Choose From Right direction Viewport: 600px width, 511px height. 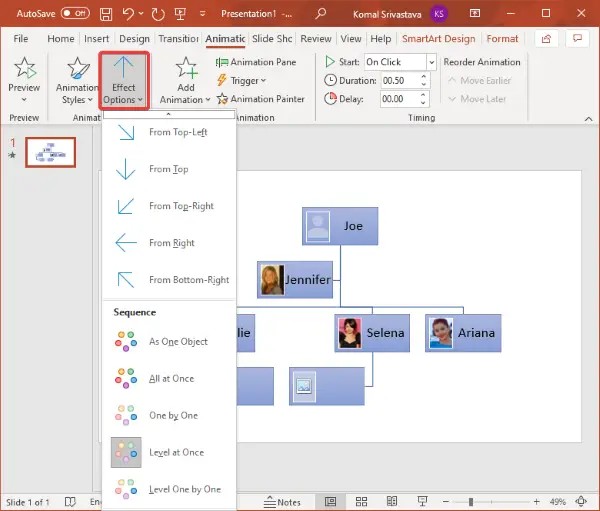169,243
